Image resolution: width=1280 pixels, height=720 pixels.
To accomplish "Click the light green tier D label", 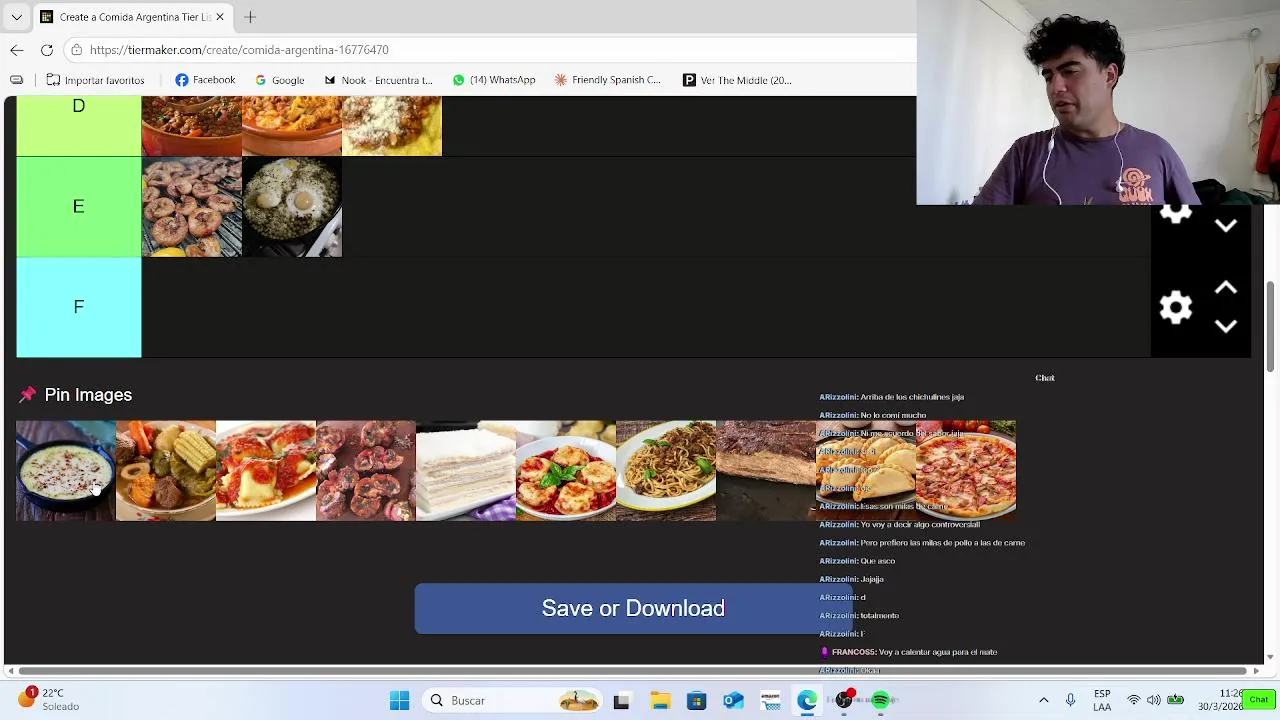I will 79,126.
